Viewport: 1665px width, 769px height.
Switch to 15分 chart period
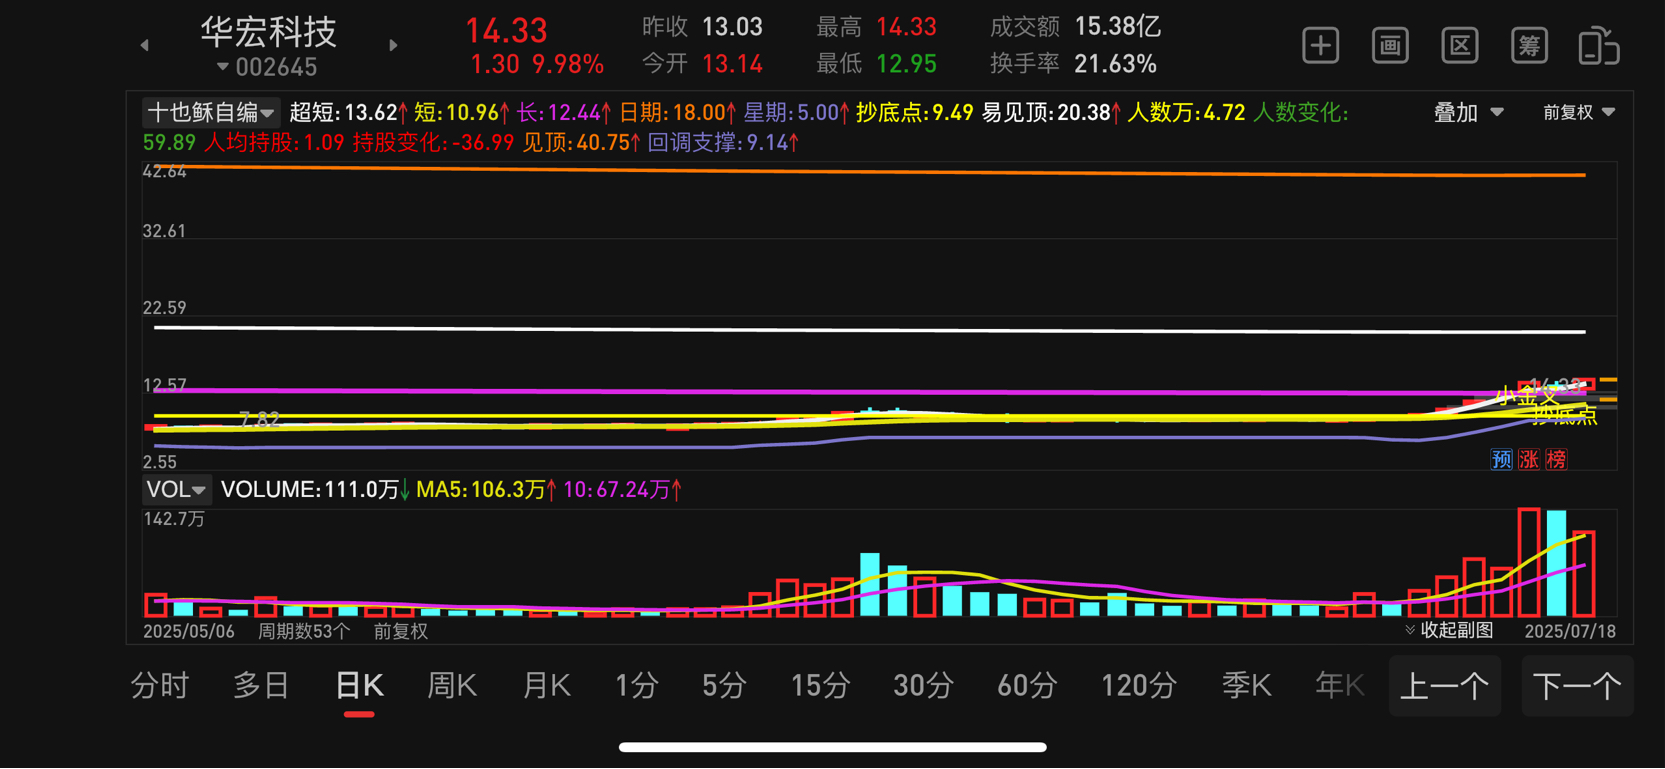click(x=820, y=686)
